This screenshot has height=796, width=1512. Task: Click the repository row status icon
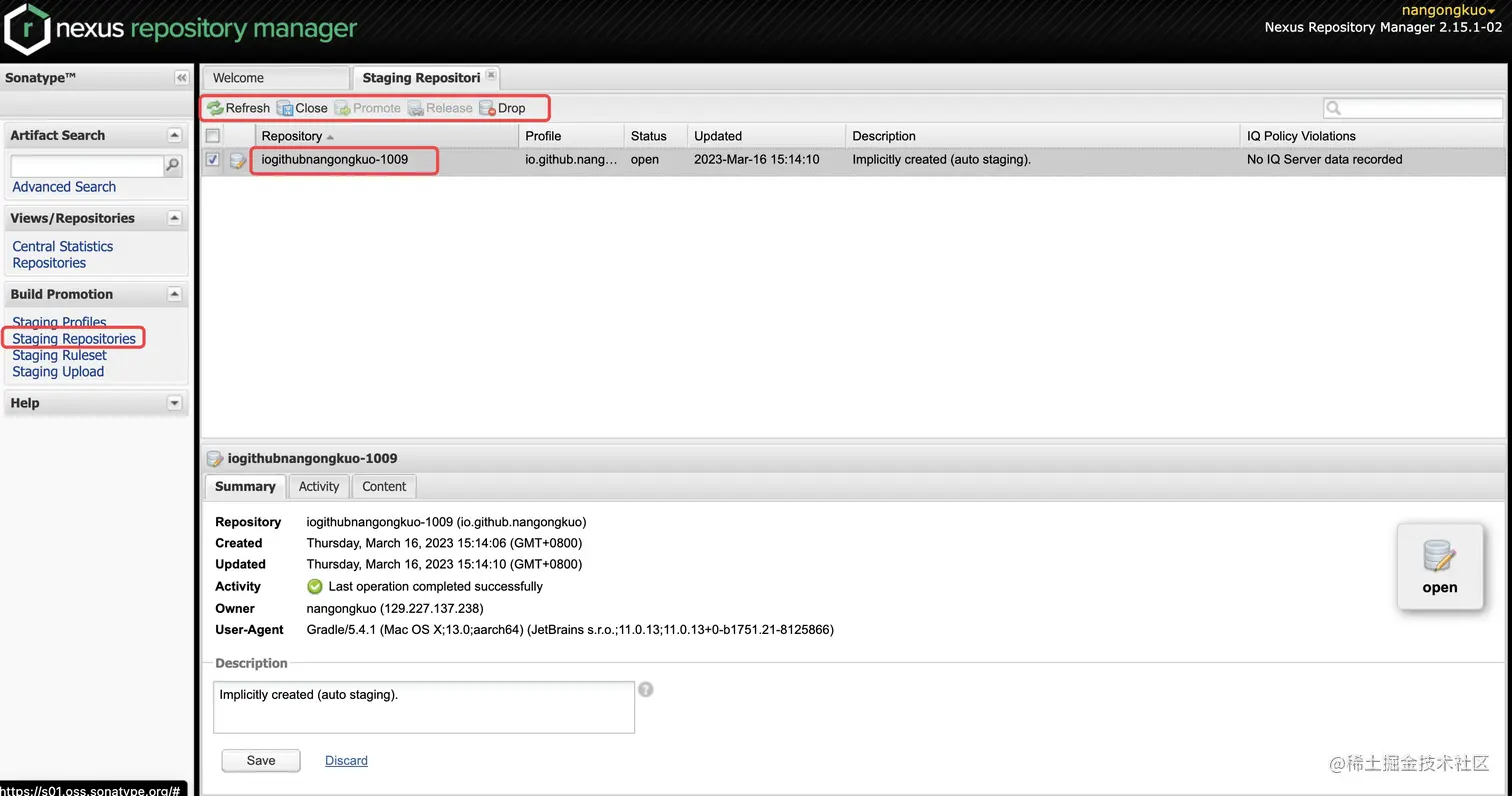(238, 160)
